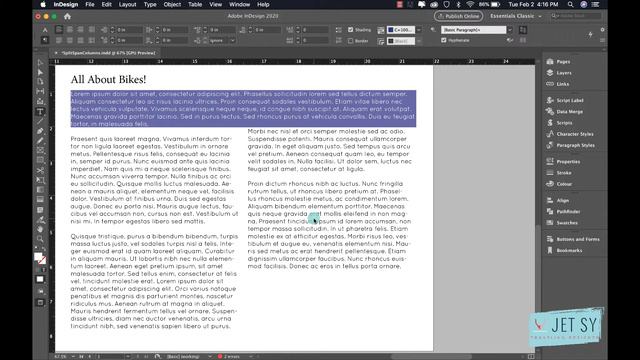The height and width of the screenshot is (360, 640).
Task: Click the Adobe Stock search field
Action: click(576, 16)
